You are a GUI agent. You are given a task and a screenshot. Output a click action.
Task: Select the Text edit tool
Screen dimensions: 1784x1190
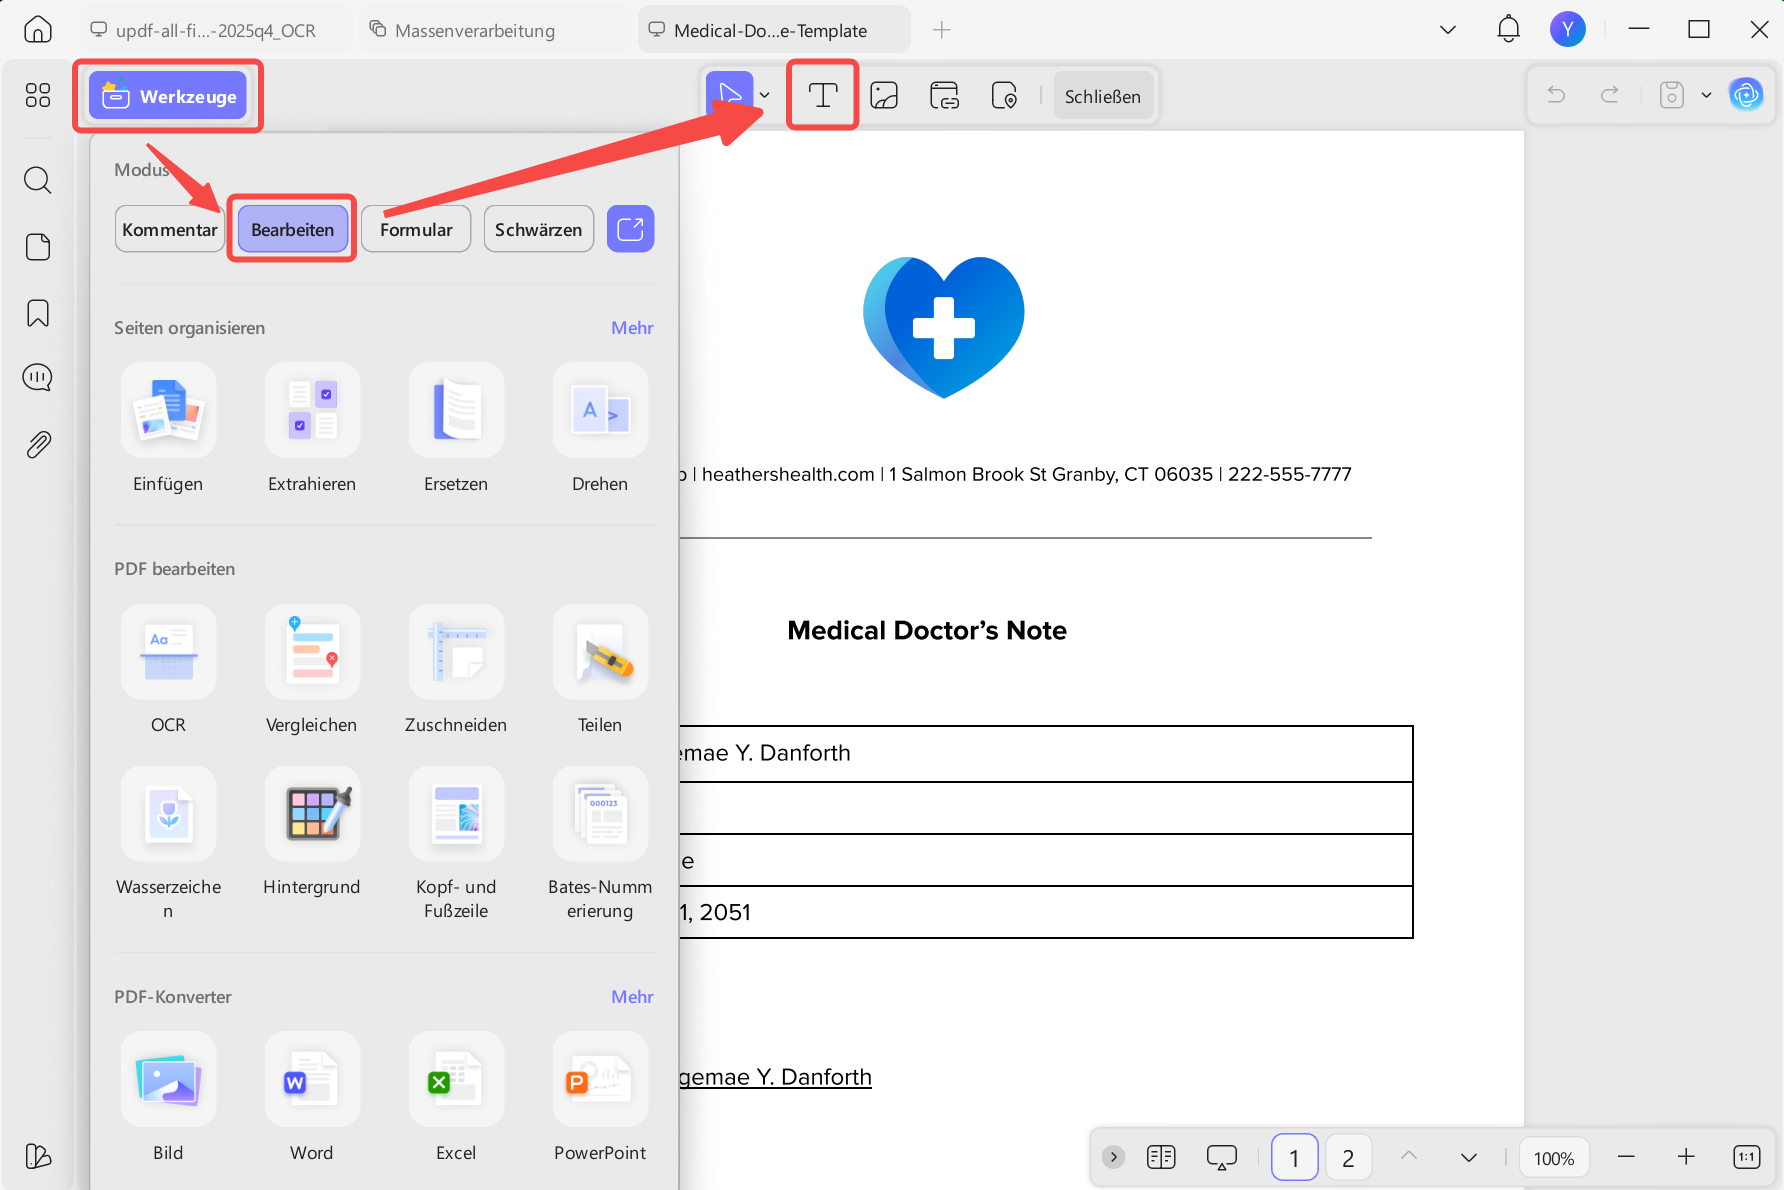[x=822, y=96]
